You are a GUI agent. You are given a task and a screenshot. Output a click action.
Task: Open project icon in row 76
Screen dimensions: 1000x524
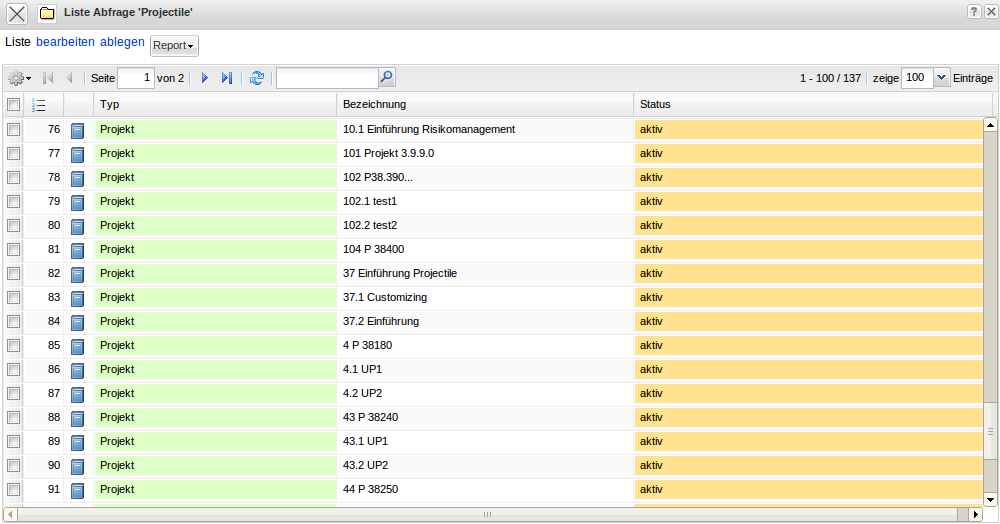[78, 130]
